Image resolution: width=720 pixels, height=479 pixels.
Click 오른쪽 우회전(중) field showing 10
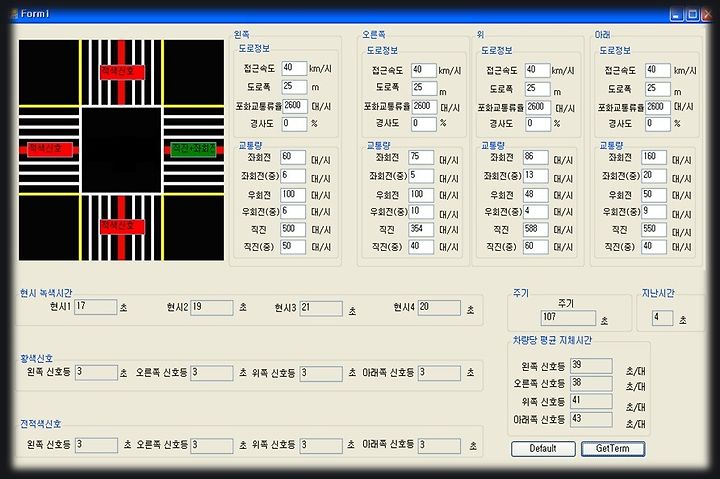tap(421, 212)
